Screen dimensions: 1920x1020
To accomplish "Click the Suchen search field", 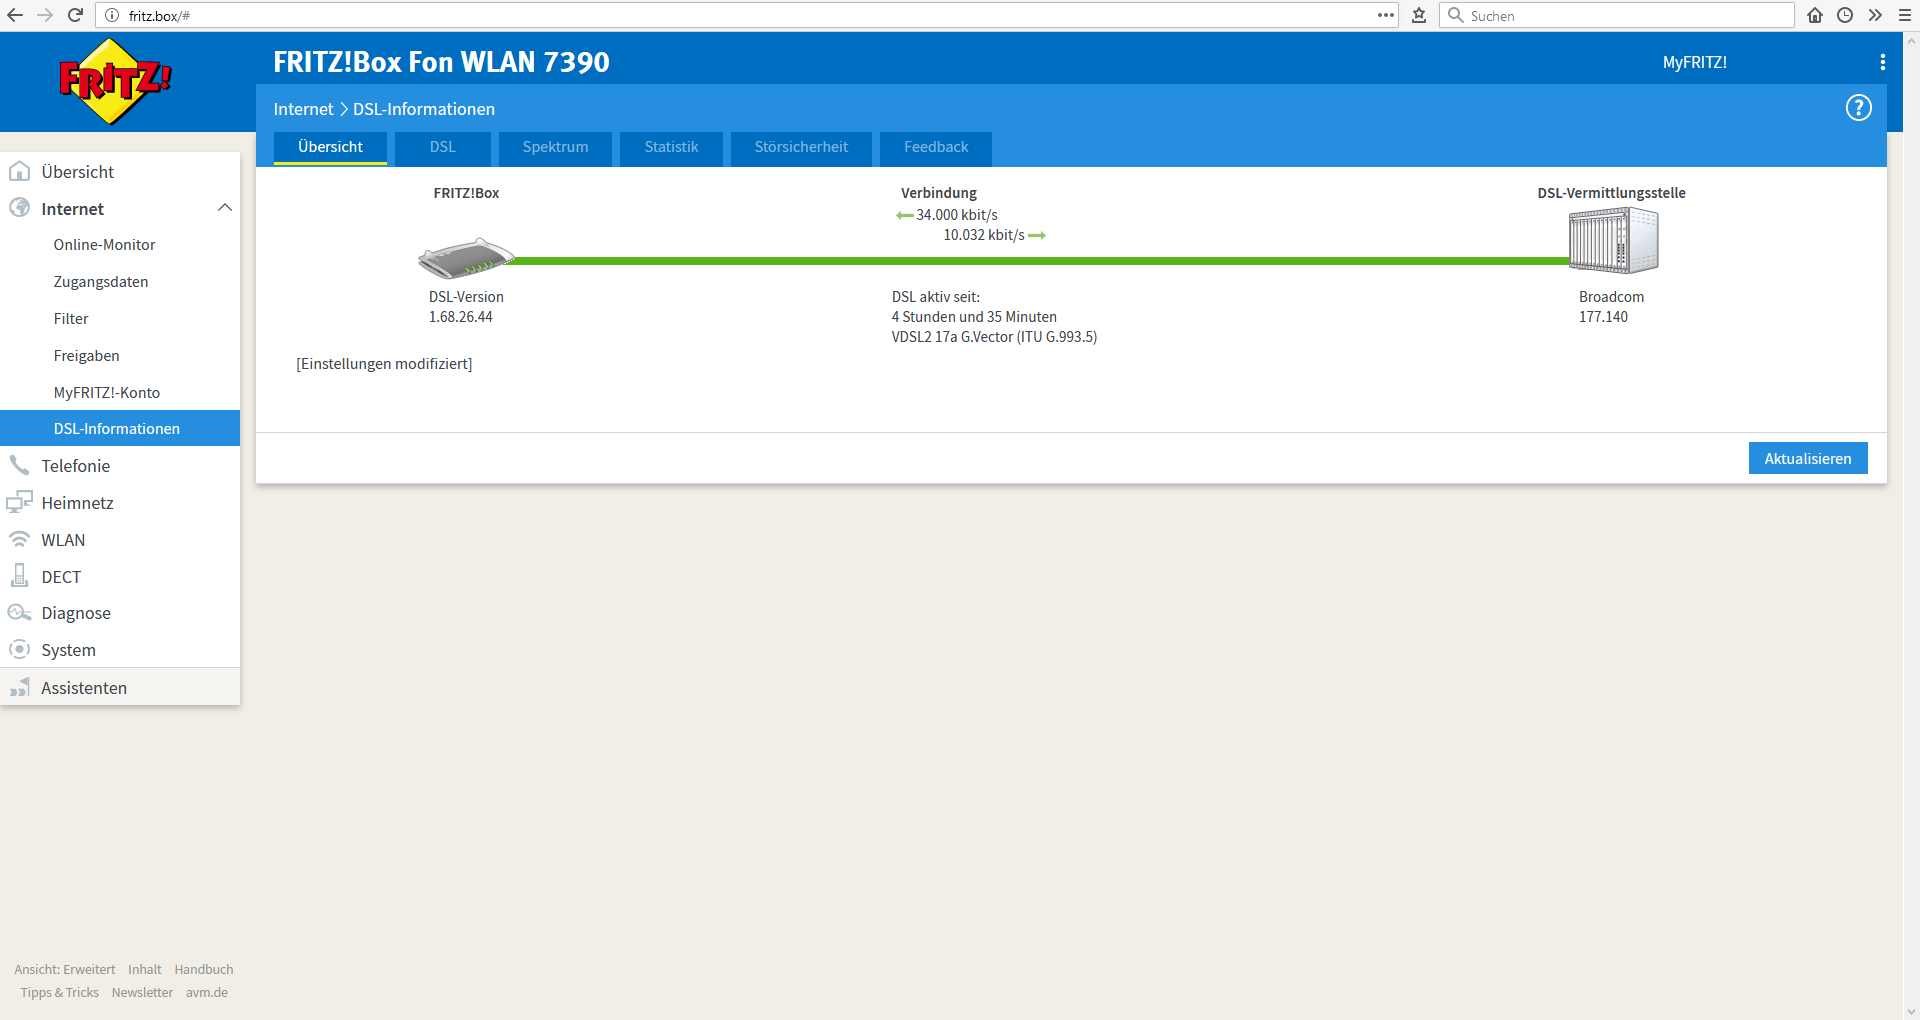I will point(1617,15).
